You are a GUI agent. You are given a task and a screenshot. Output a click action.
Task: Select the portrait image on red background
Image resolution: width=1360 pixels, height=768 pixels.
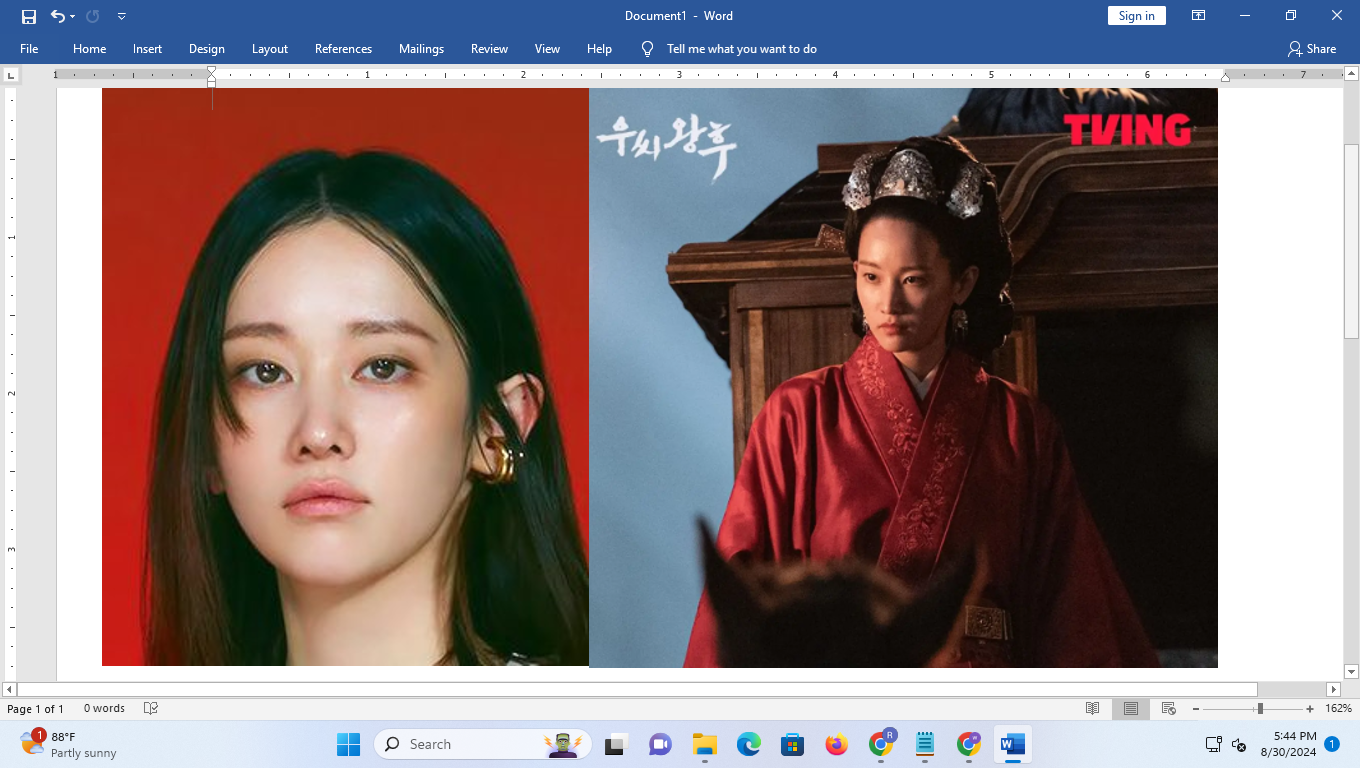pyautogui.click(x=345, y=377)
